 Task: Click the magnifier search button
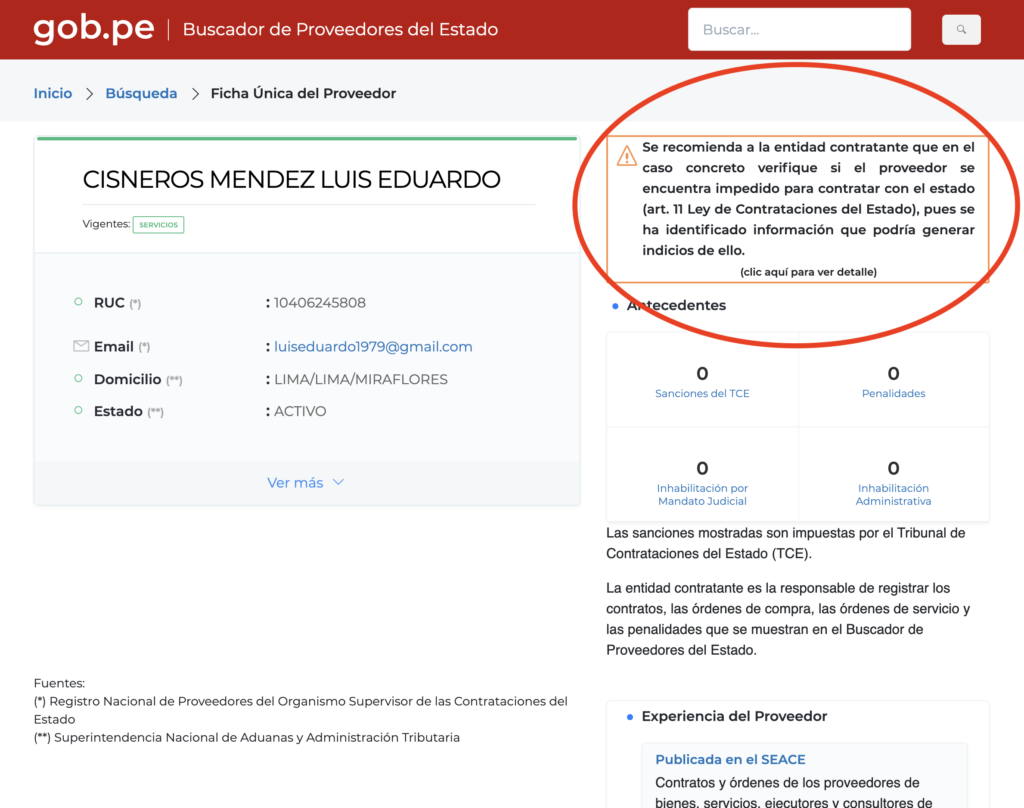[961, 29]
